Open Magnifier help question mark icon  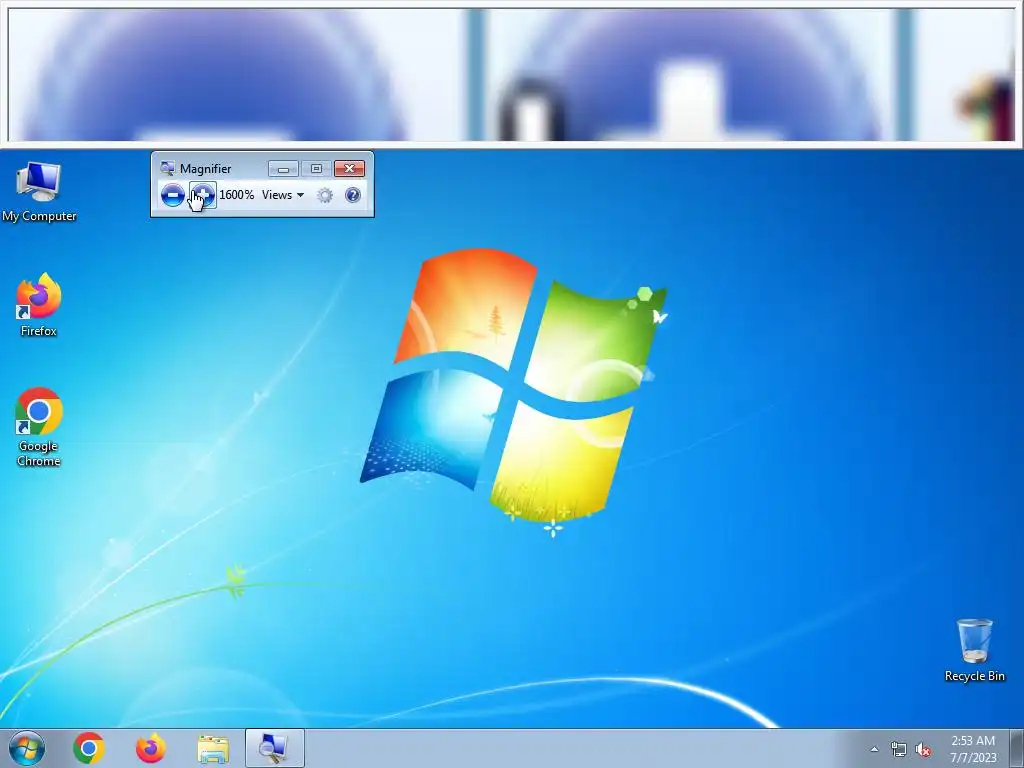tap(353, 195)
